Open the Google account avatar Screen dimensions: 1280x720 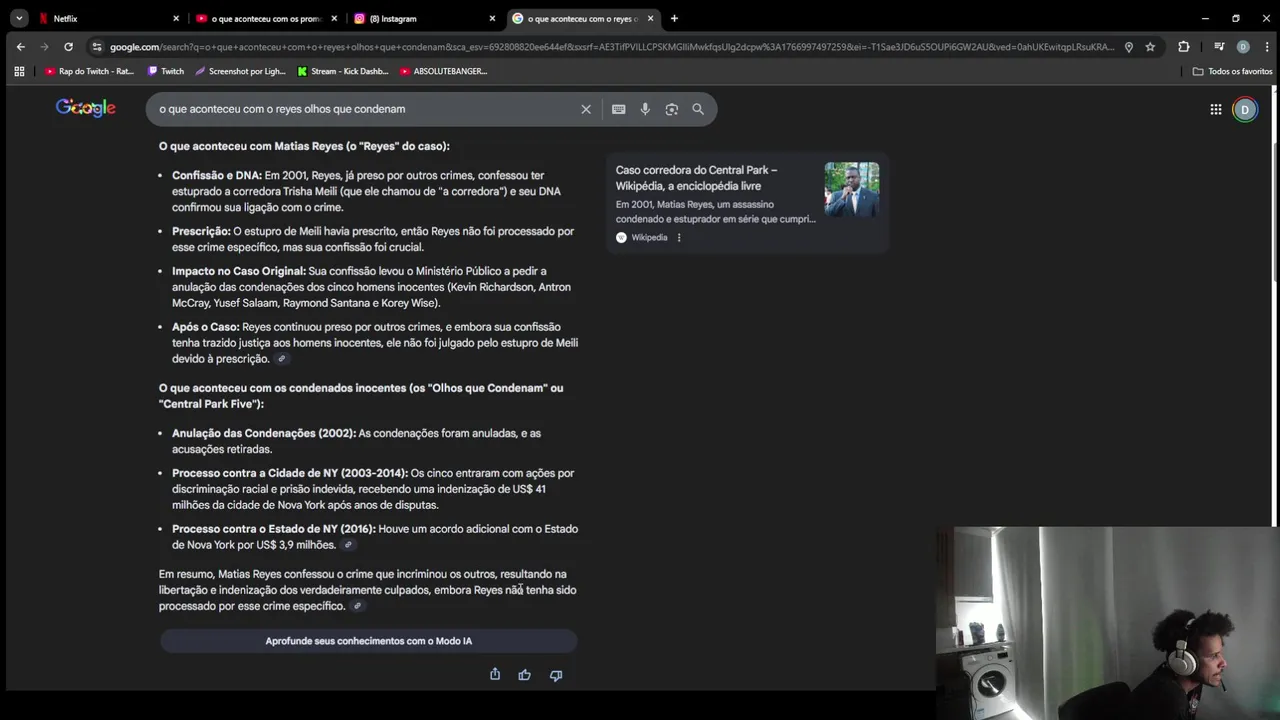pos(1245,109)
